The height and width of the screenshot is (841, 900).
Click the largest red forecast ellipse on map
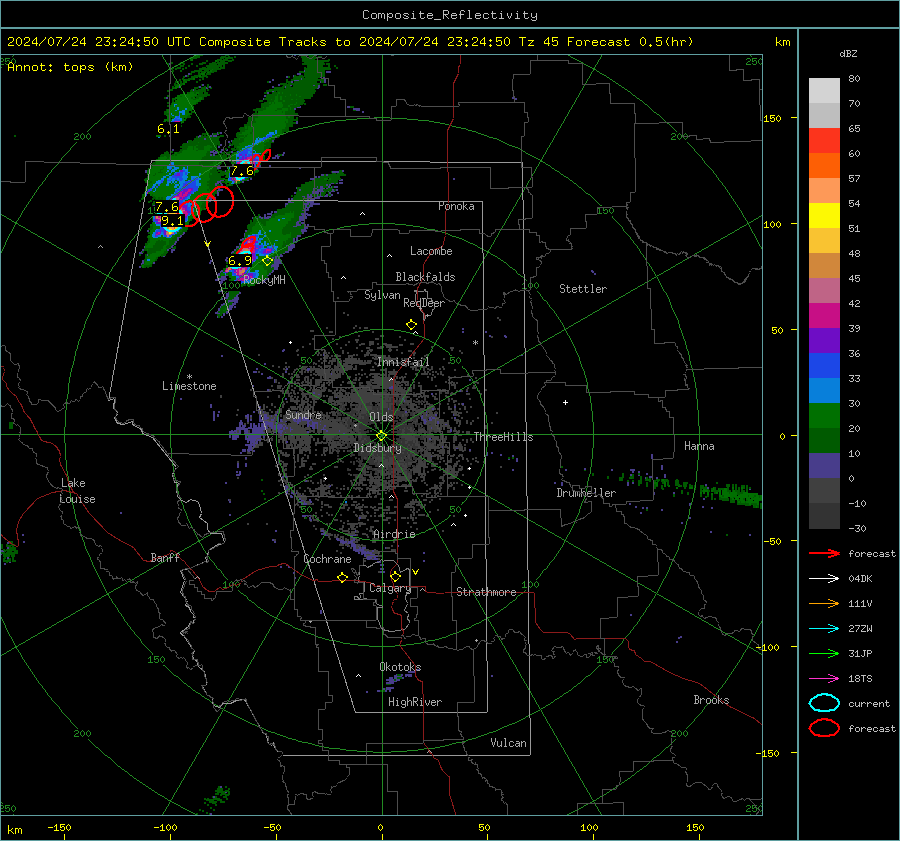coord(220,201)
